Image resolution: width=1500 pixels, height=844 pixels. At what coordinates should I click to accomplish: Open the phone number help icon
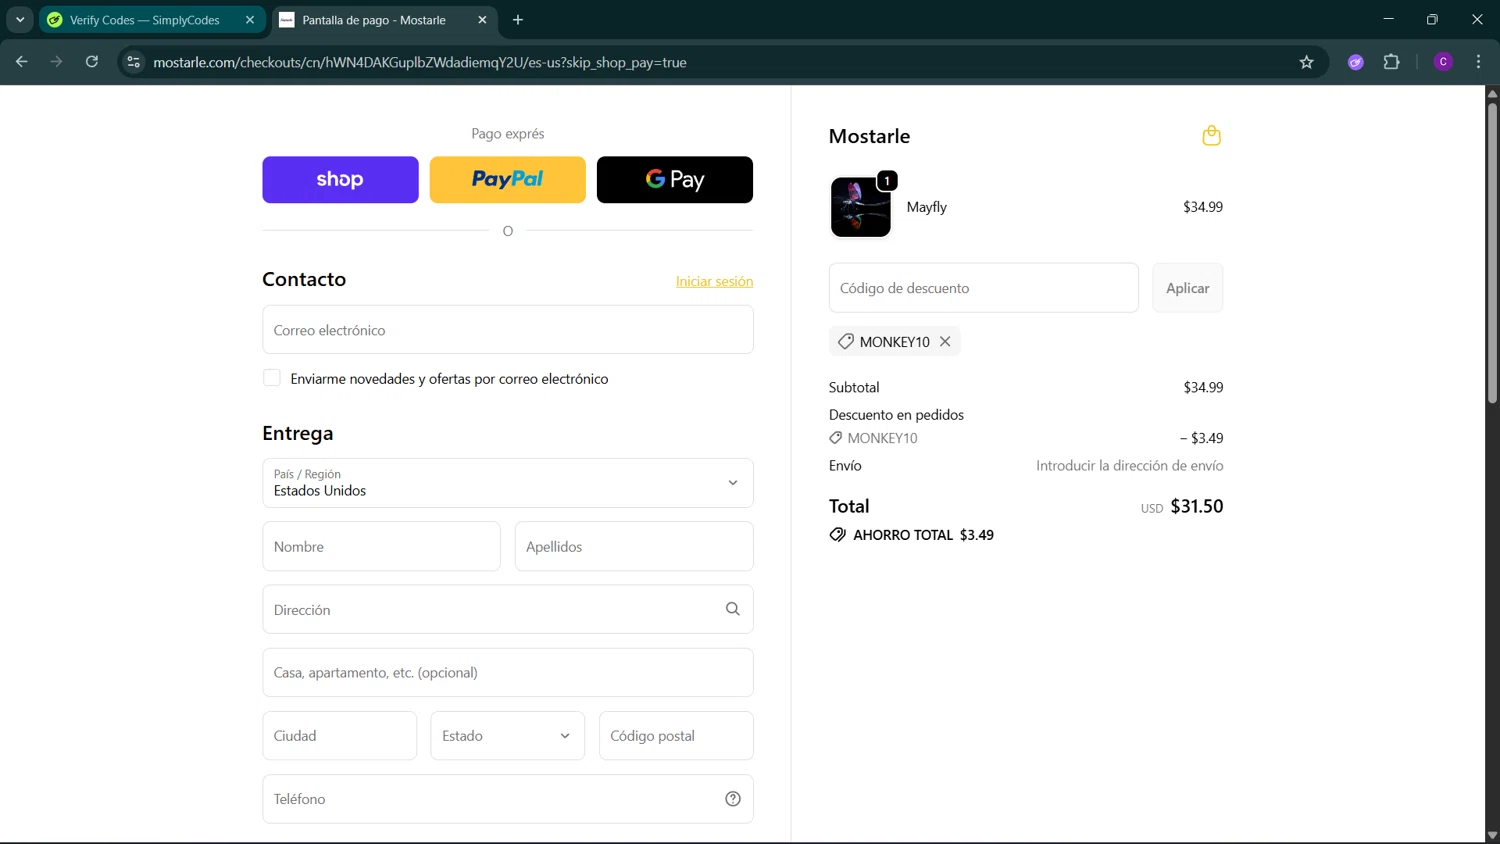coord(733,799)
